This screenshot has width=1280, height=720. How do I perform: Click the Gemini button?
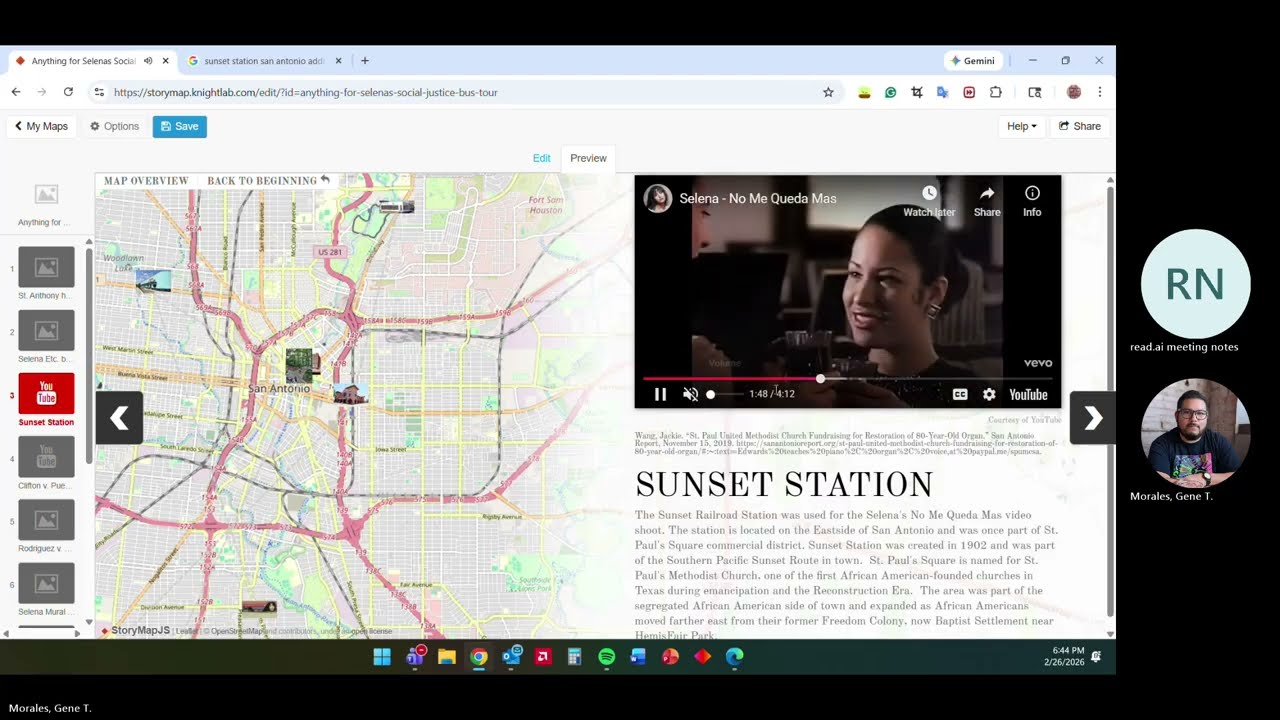point(972,61)
